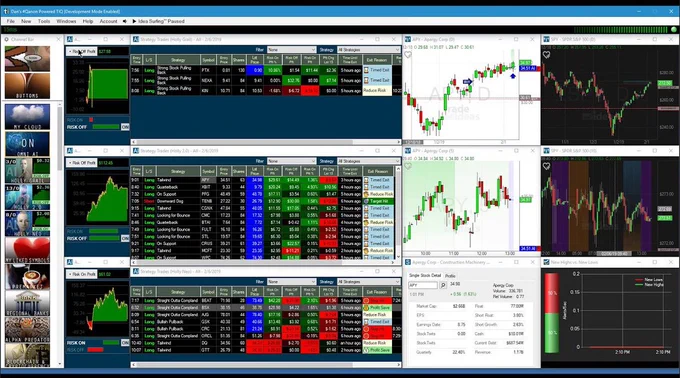Screen dimensions: 680x378
Task: Select RISK OFF in middle equity panel
Action: pos(77,238)
